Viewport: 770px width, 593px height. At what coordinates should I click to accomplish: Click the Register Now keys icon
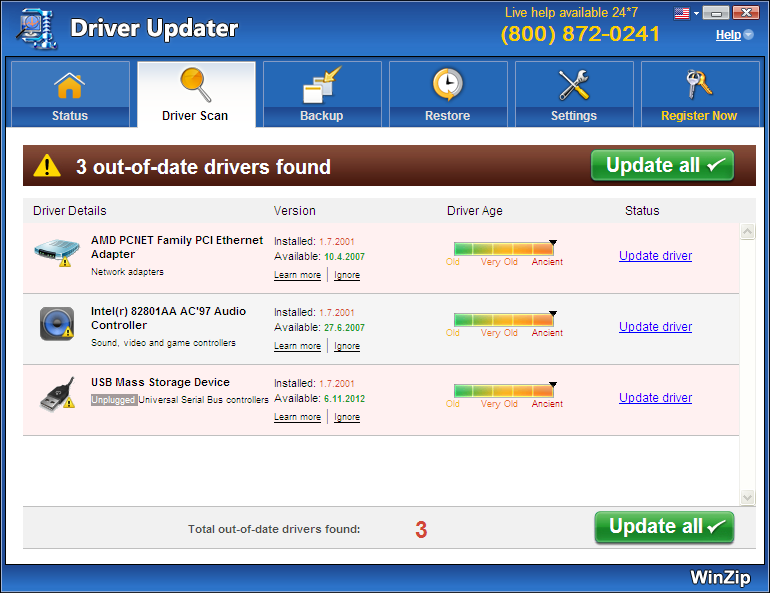pos(699,84)
